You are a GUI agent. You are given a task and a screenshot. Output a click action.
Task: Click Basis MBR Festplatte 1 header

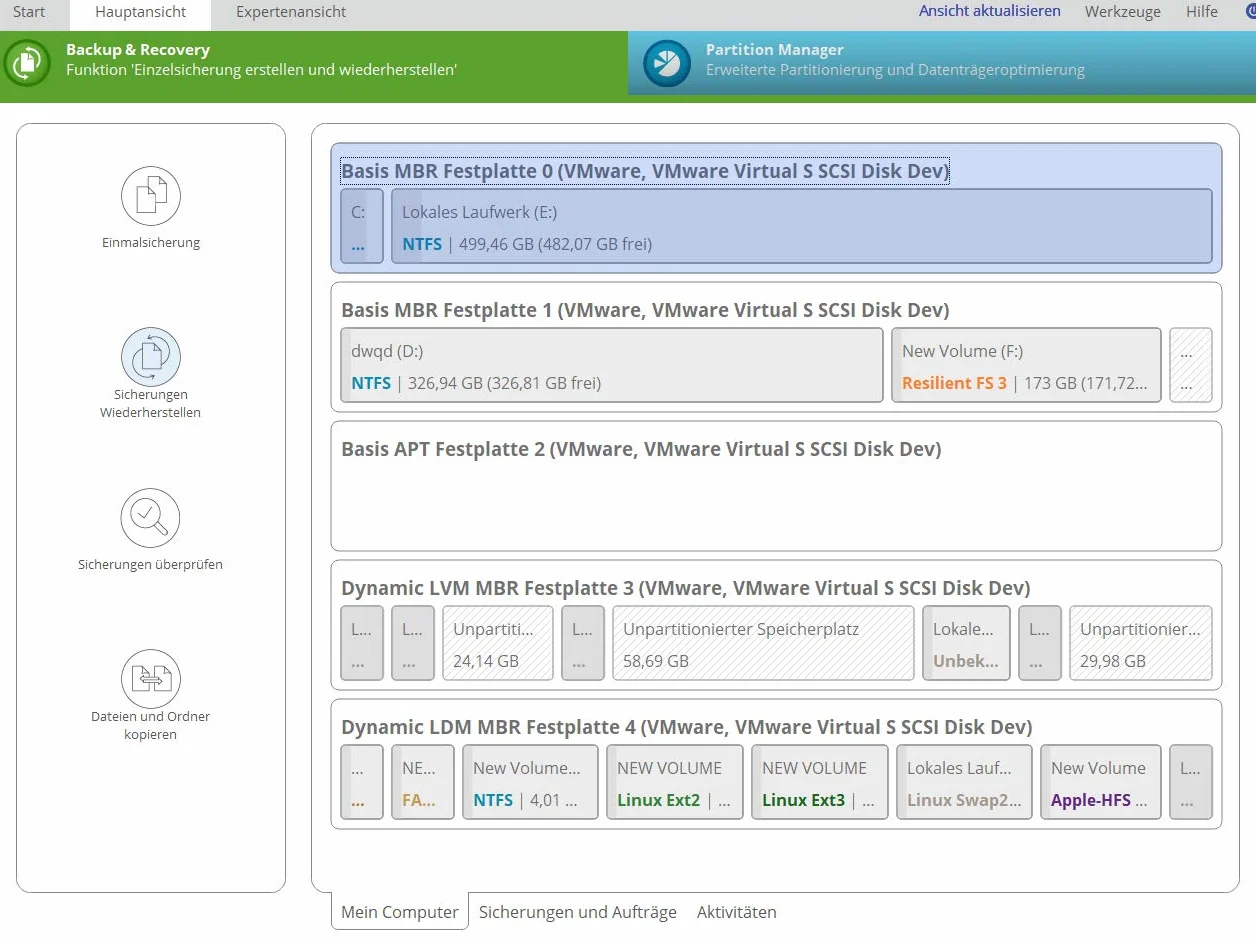[645, 310]
